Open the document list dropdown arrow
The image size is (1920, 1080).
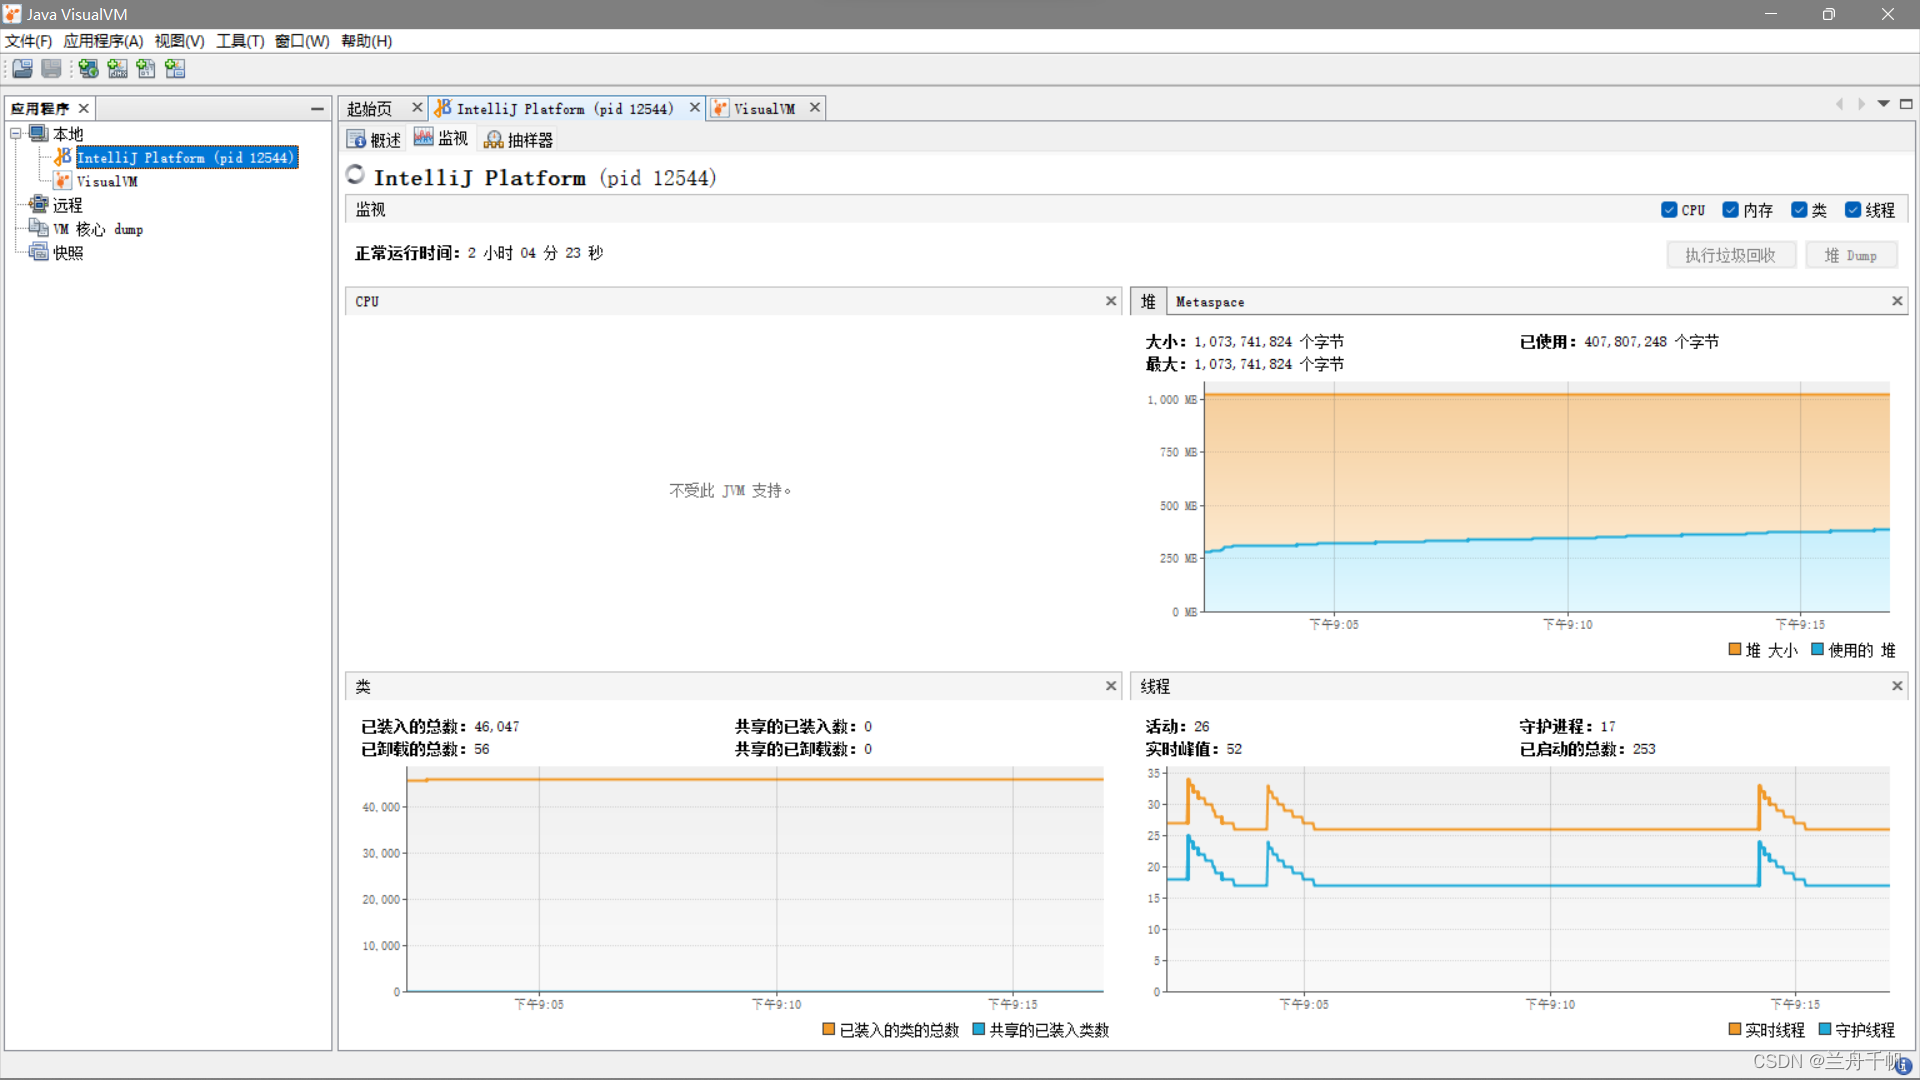[1884, 104]
